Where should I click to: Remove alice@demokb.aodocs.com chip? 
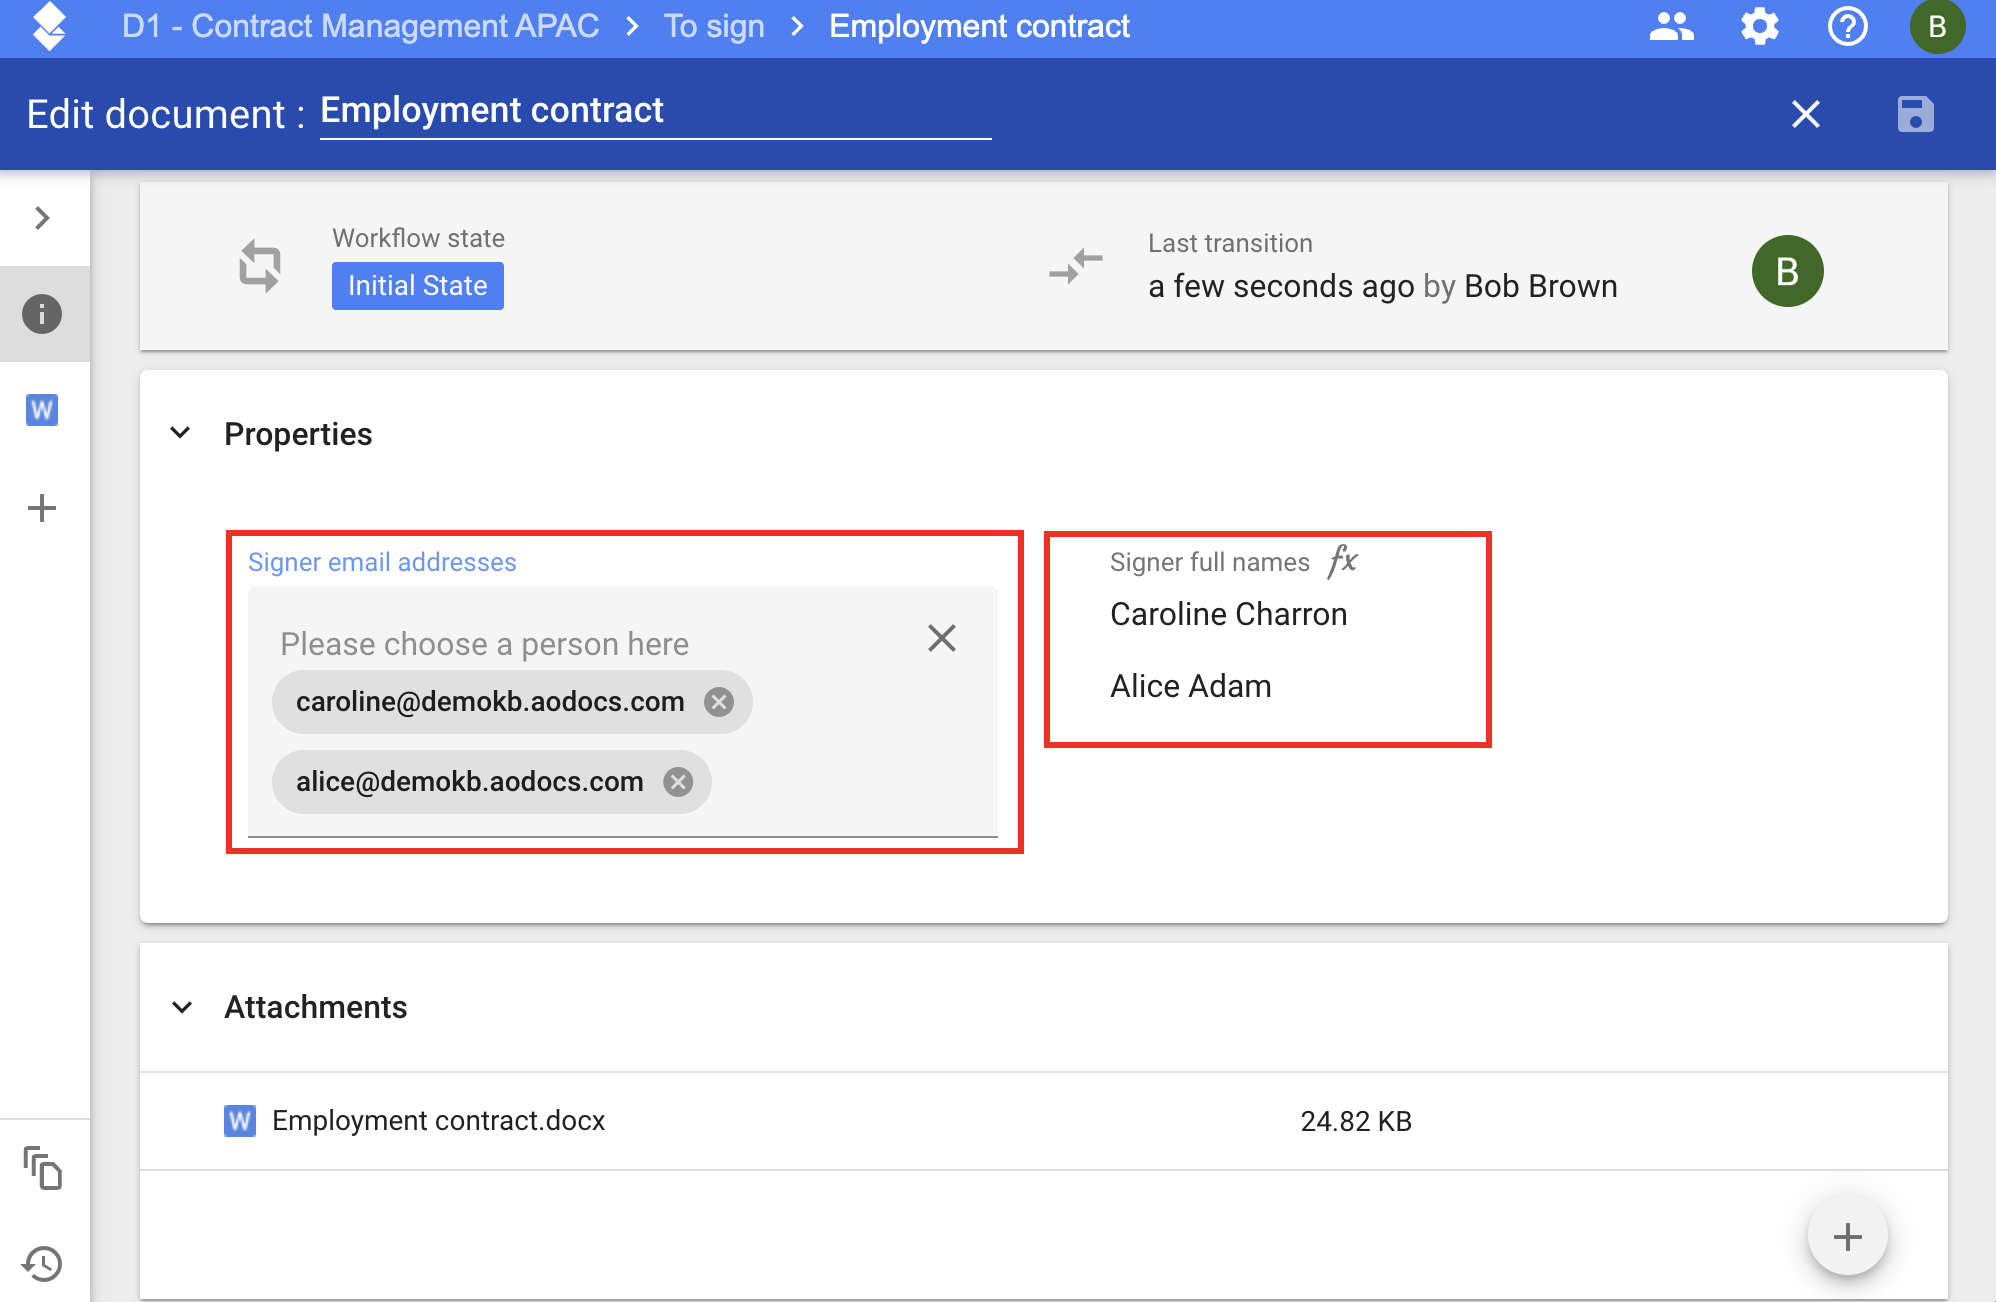point(678,782)
